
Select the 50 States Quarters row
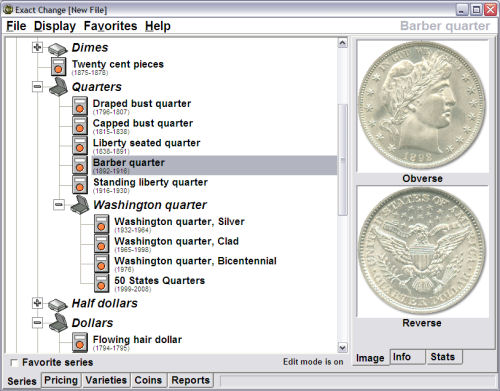160,283
